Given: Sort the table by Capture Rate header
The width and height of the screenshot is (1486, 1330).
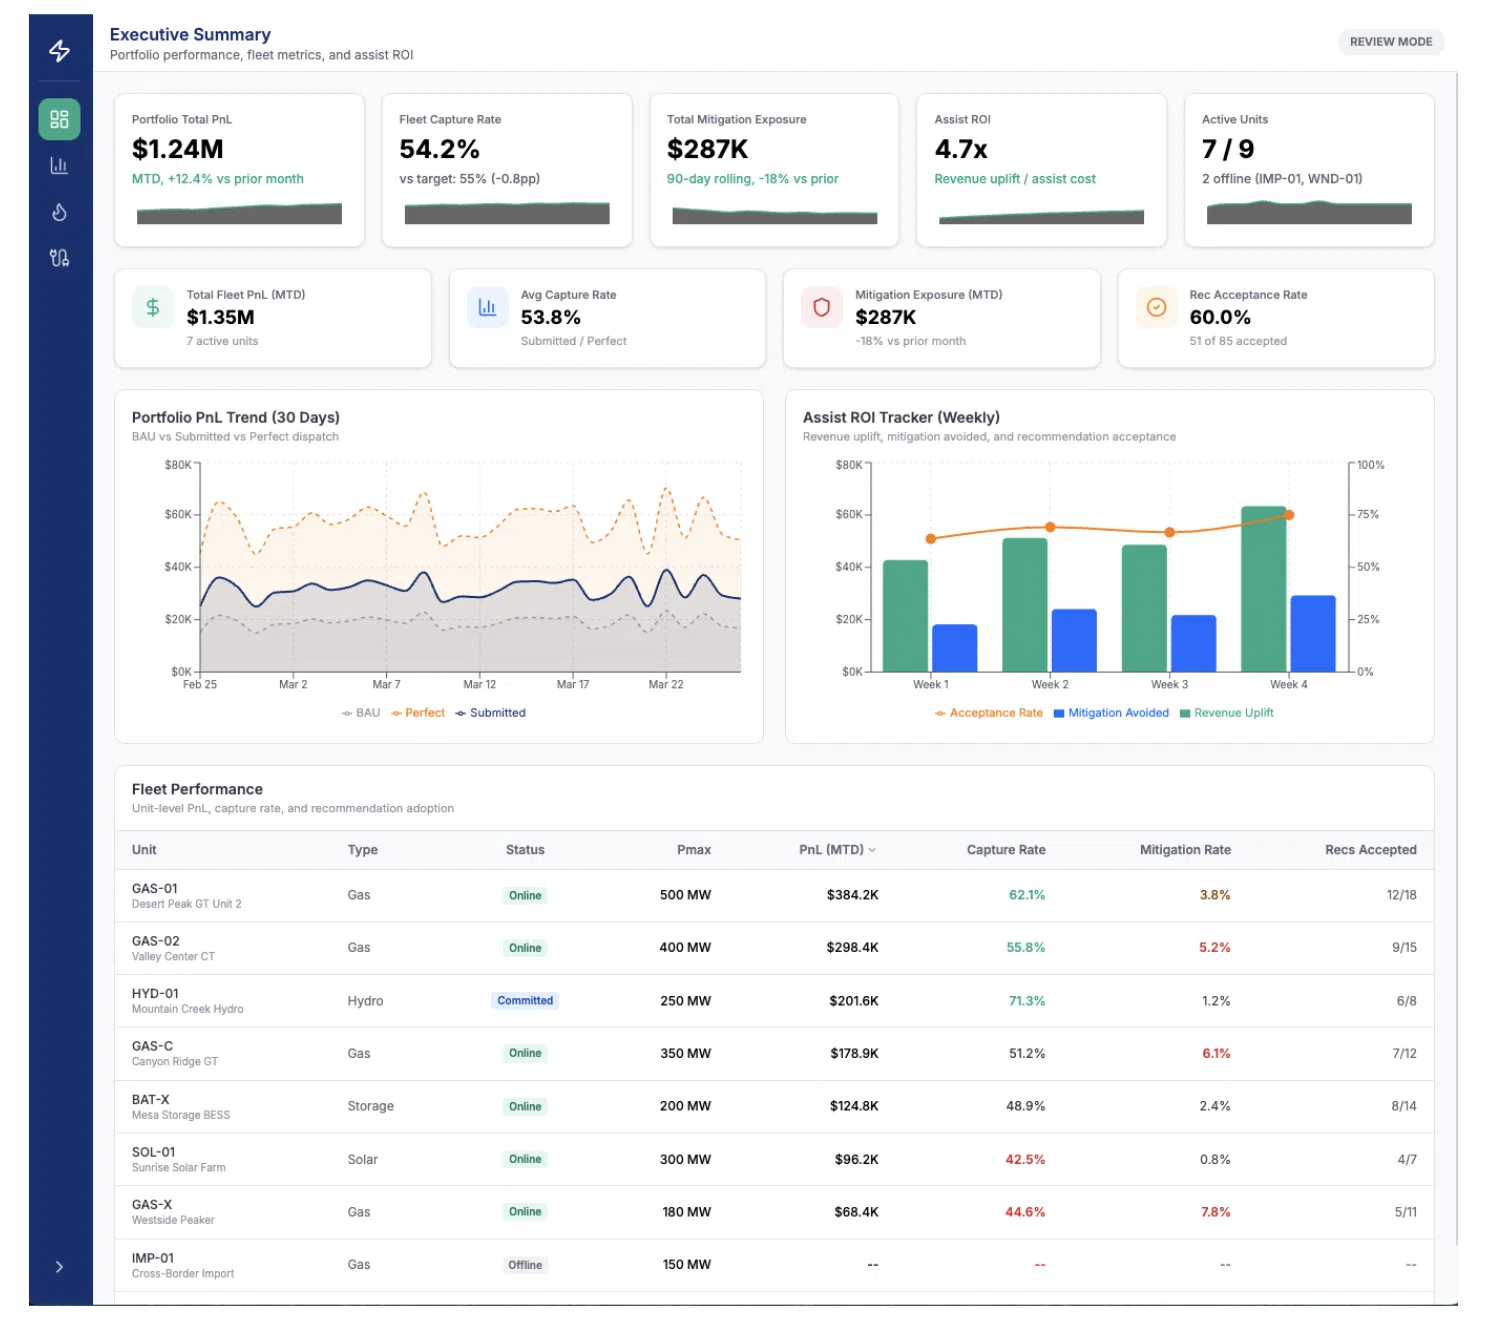Looking at the screenshot, I should [x=1006, y=850].
